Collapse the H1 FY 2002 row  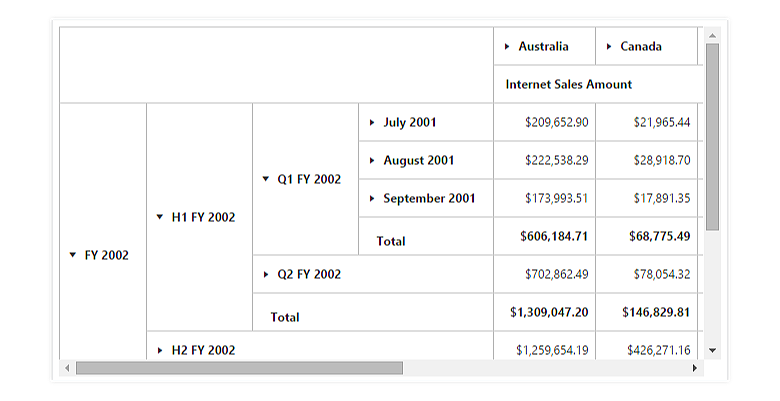coord(159,217)
